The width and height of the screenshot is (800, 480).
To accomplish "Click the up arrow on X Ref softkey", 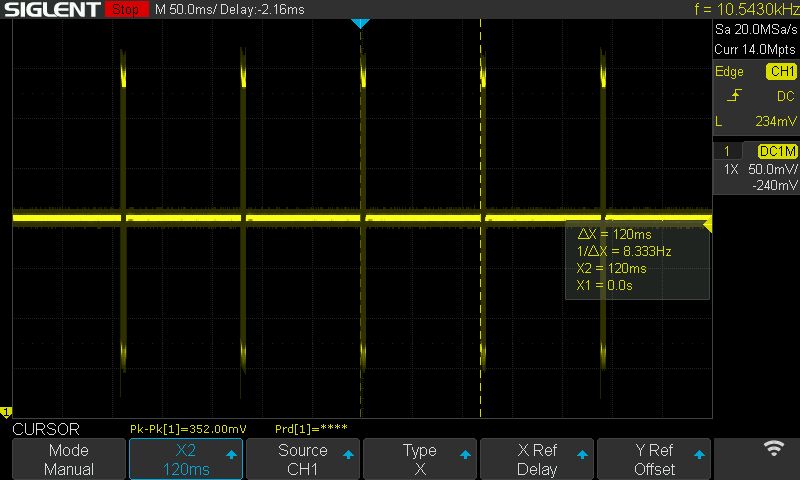I will click(x=582, y=454).
